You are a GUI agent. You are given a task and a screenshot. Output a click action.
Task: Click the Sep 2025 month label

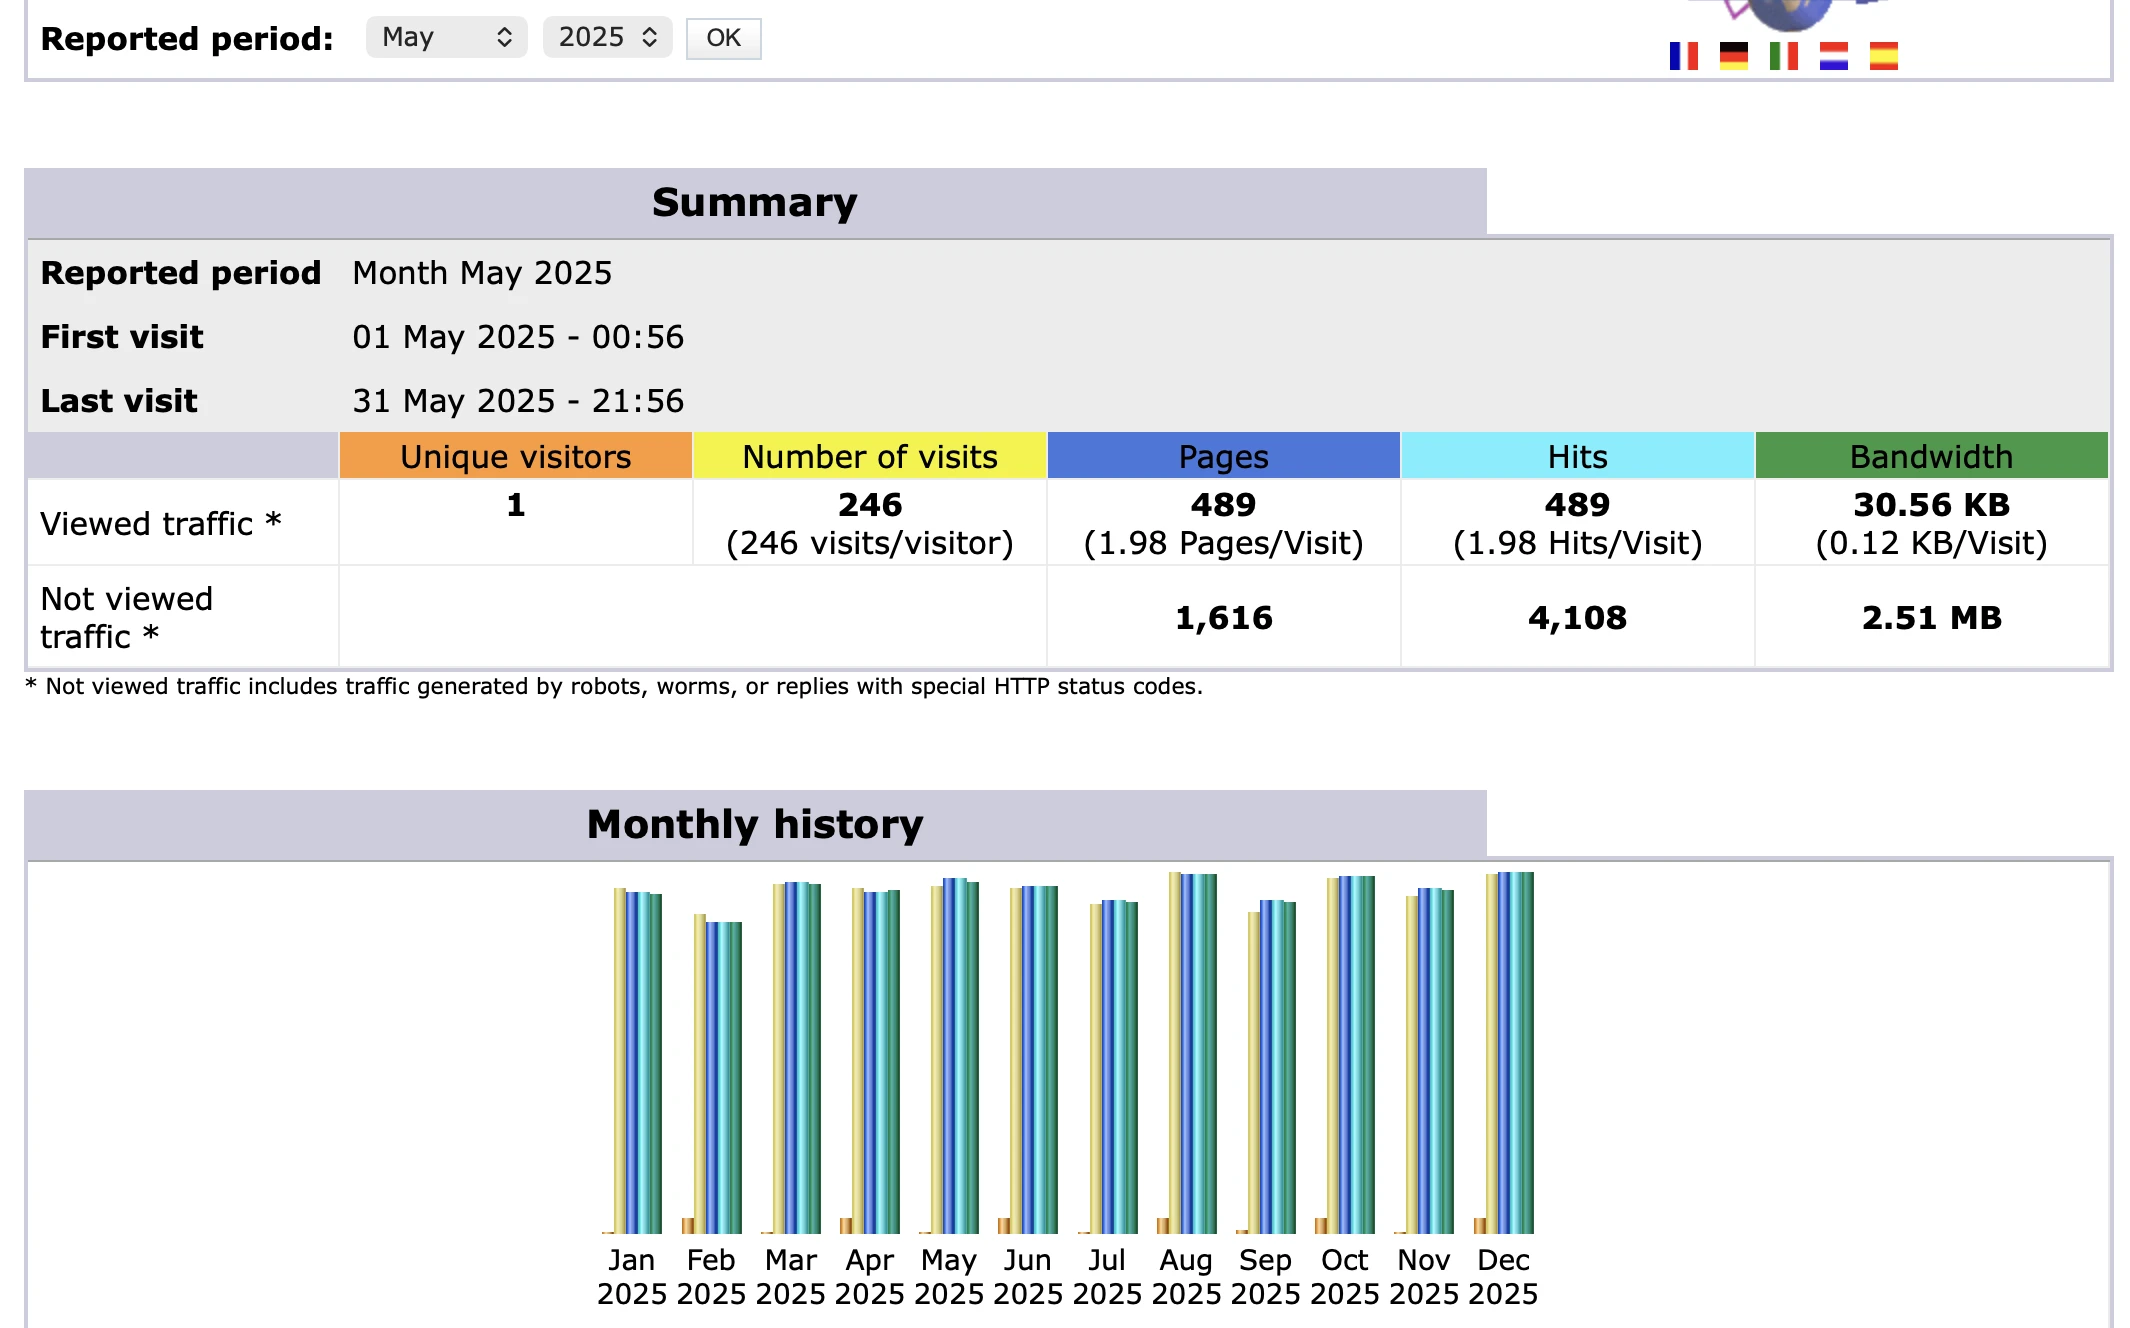(x=1265, y=1277)
